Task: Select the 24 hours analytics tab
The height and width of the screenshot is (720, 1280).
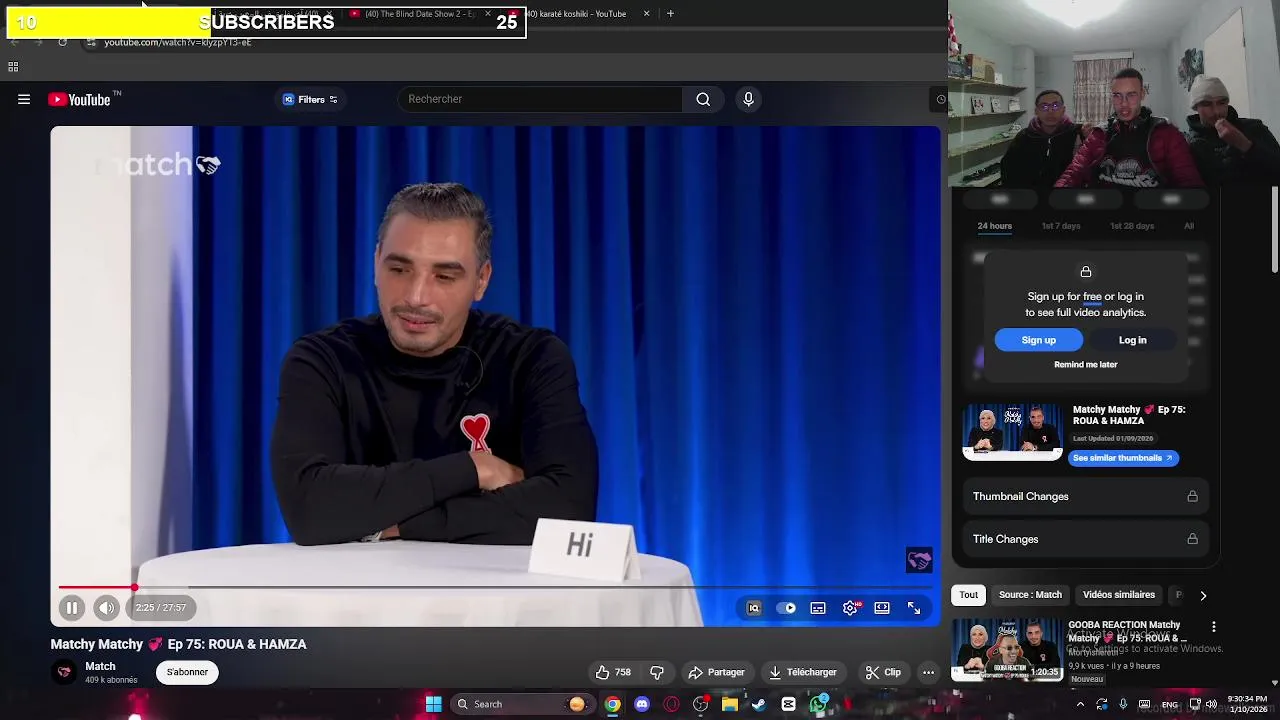Action: point(994,226)
